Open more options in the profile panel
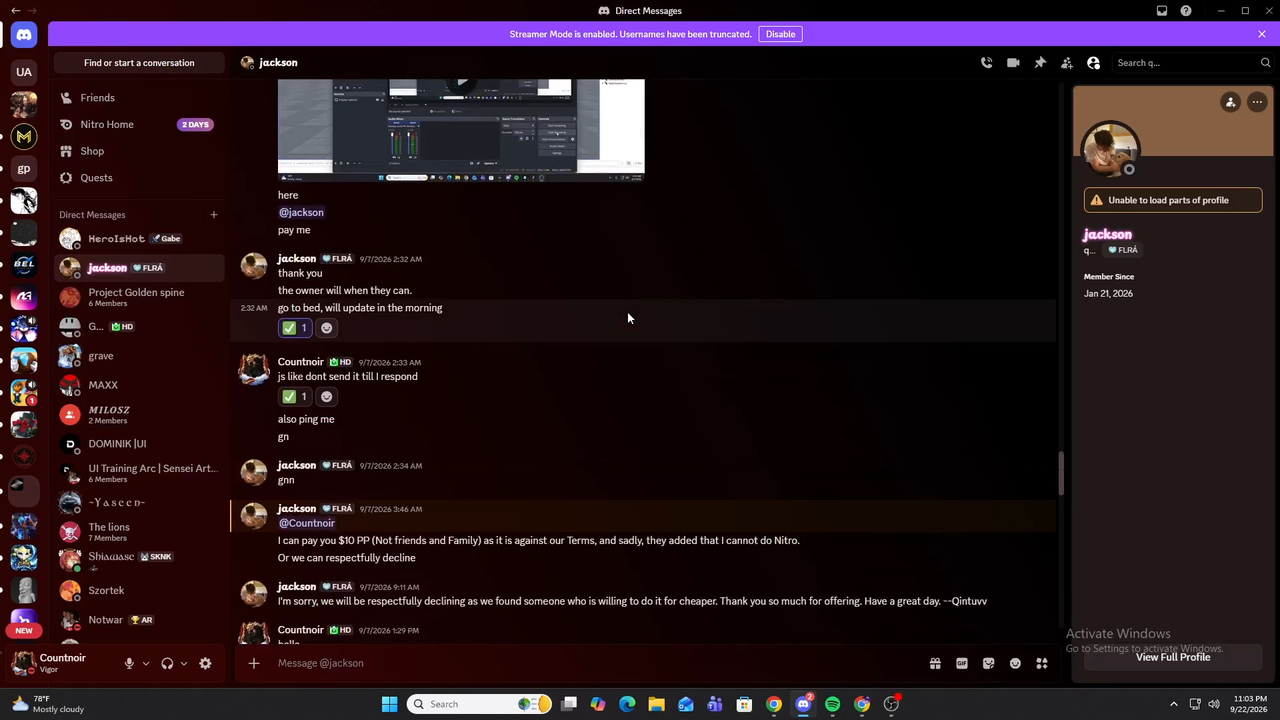This screenshot has width=1280, height=720. point(1257,102)
